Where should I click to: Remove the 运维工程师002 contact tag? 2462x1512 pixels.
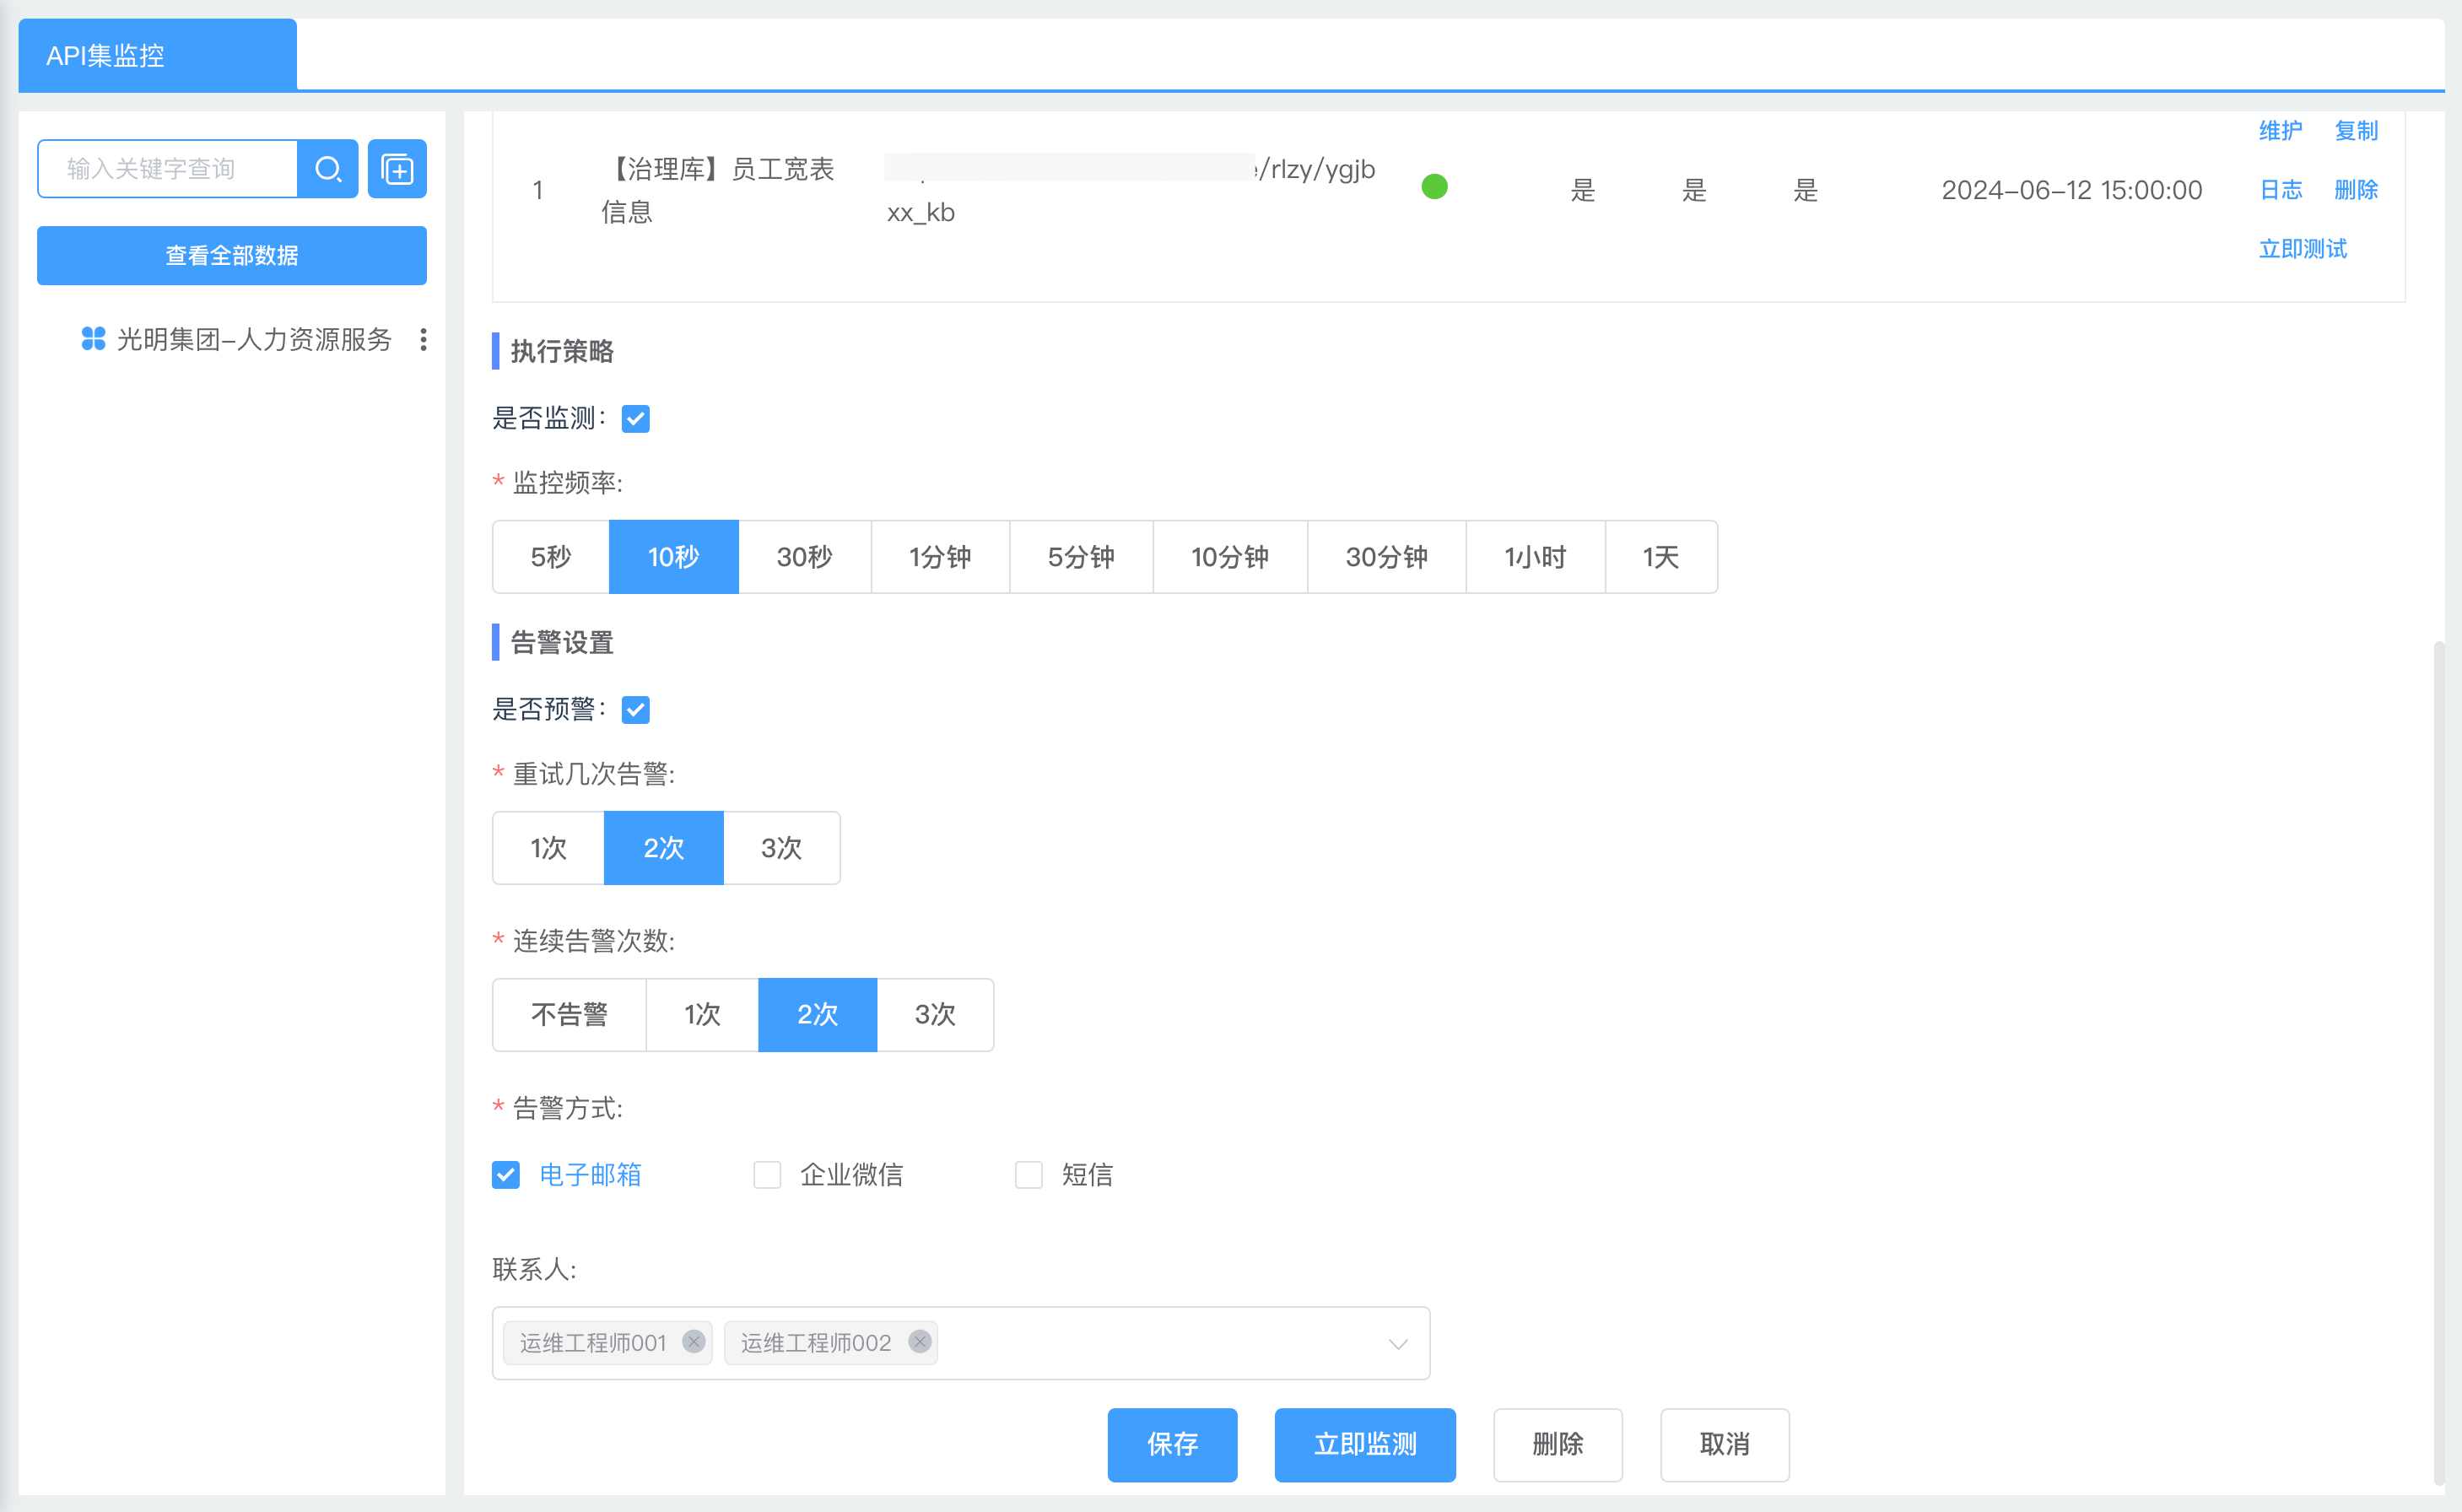click(x=919, y=1343)
